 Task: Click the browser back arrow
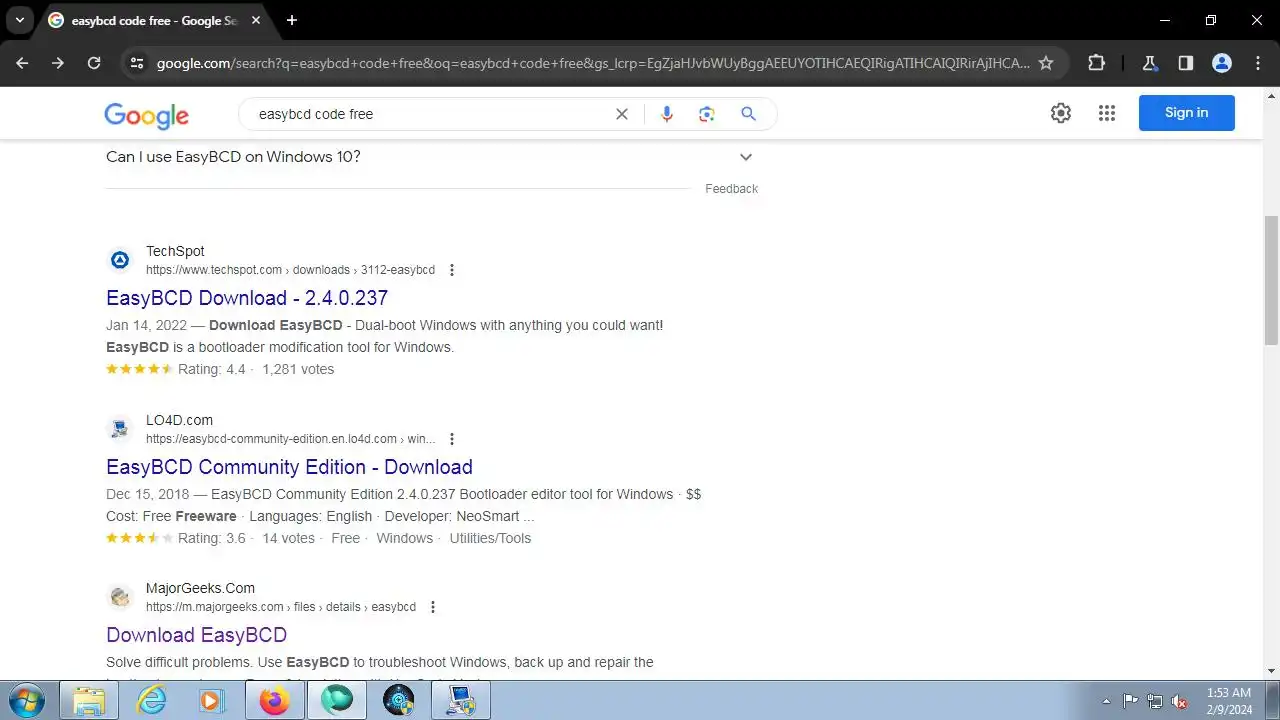tap(22, 63)
